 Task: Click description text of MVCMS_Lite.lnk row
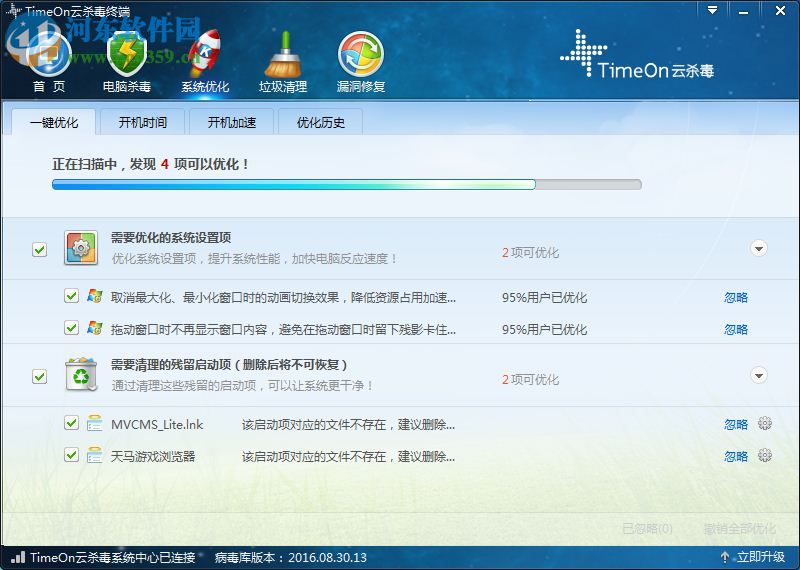pyautogui.click(x=348, y=424)
